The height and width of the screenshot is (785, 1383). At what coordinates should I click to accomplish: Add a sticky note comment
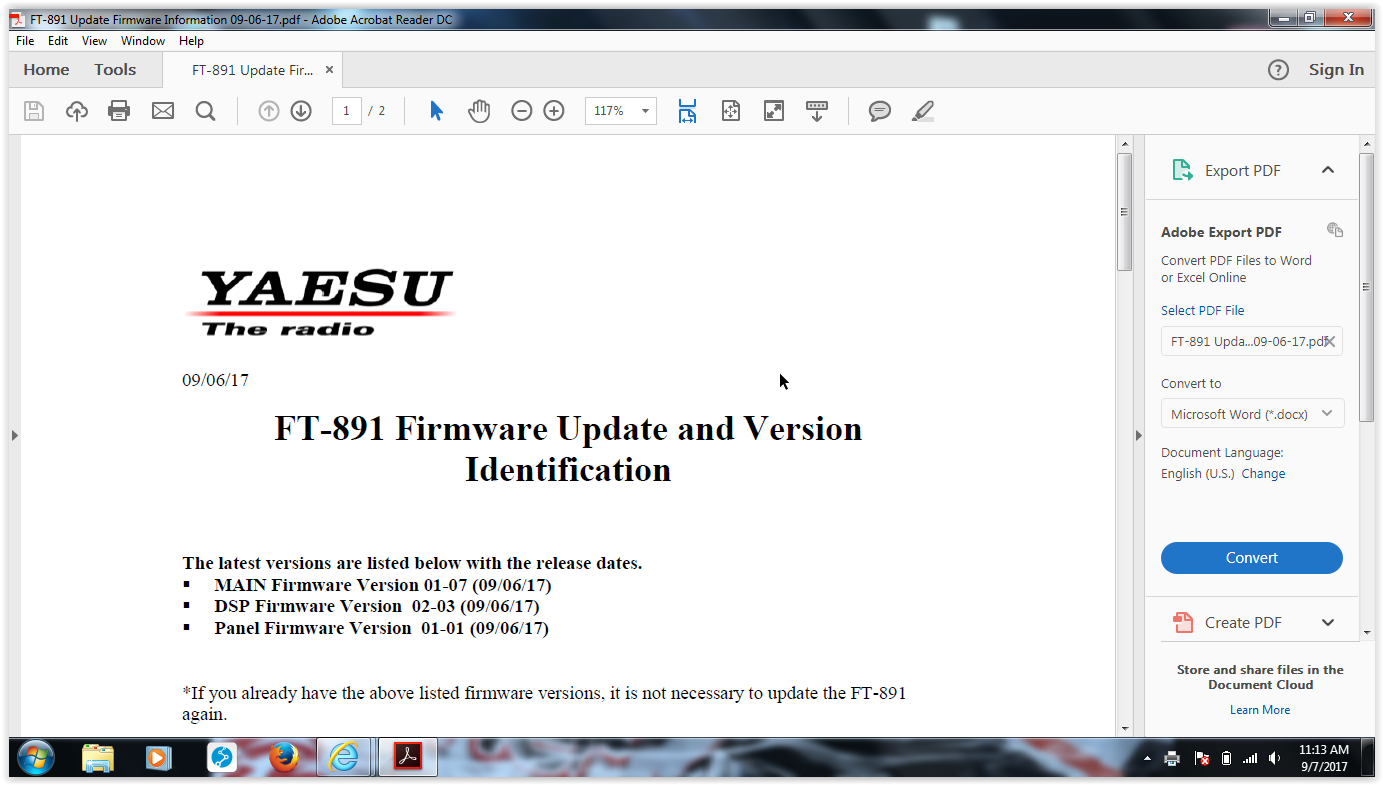tap(879, 111)
